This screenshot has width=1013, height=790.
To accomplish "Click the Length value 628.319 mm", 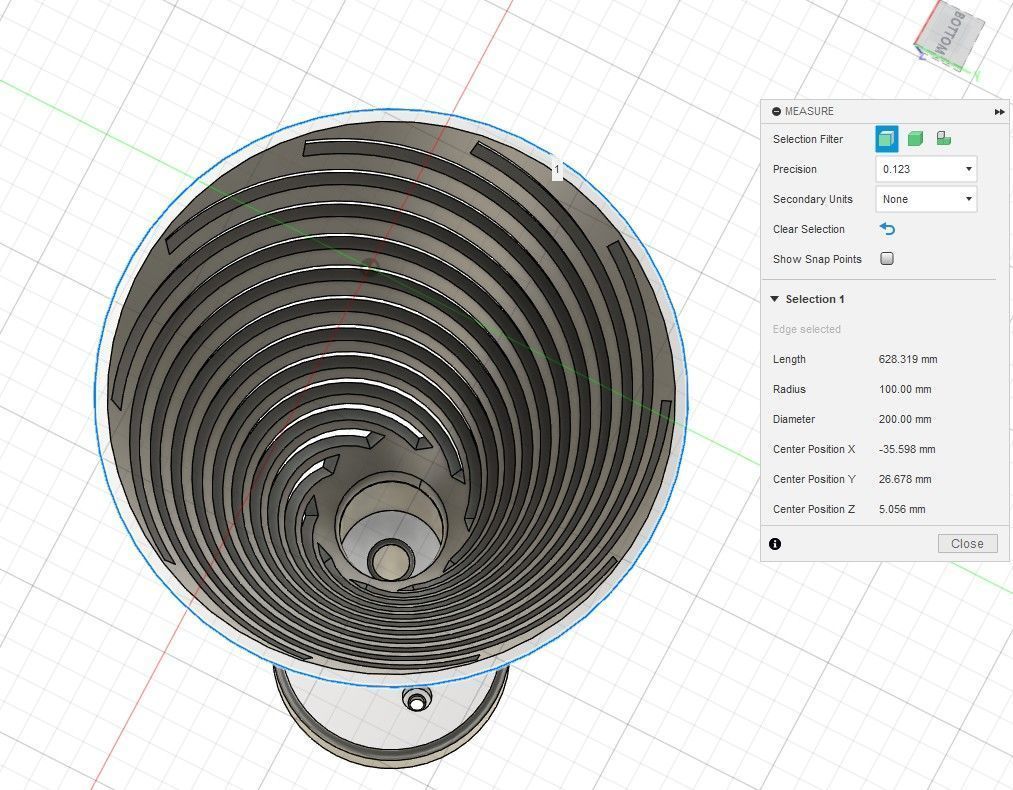I will tap(908, 359).
